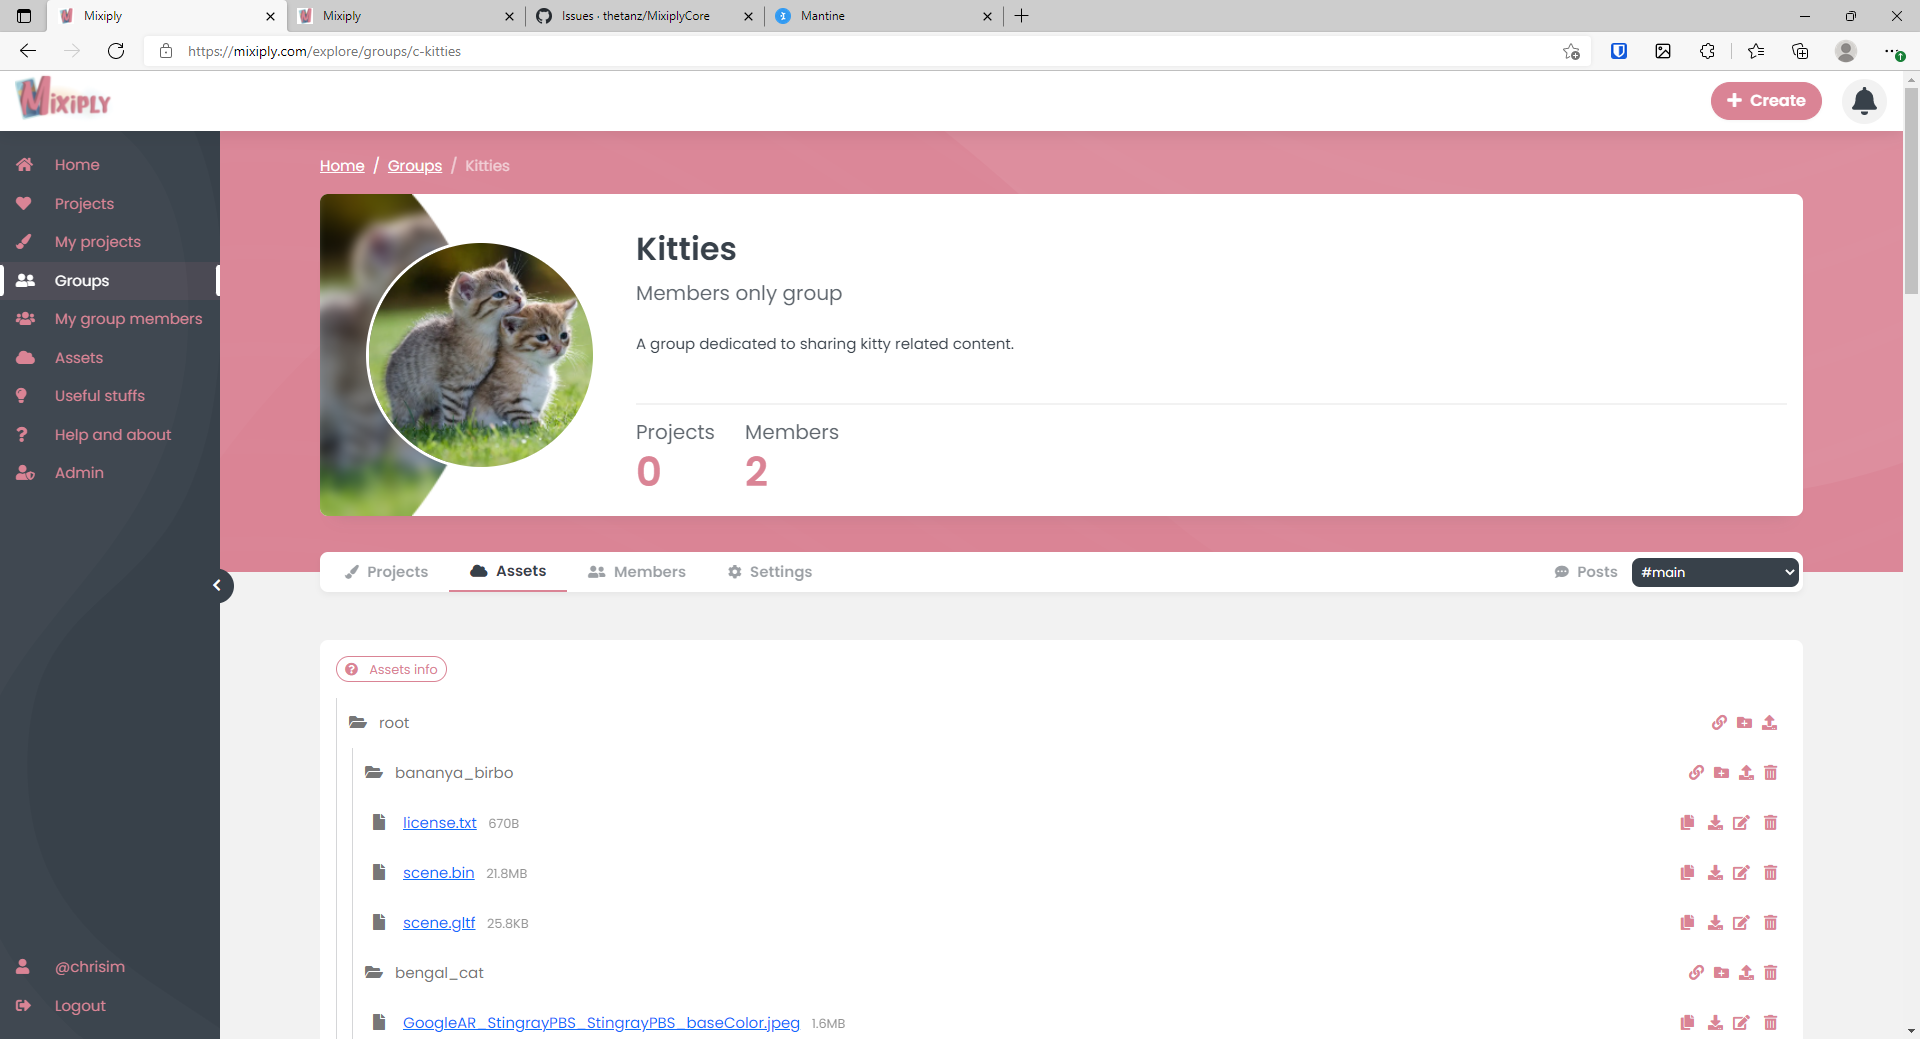
Task: Click the Kitties group avatar
Action: [x=480, y=355]
